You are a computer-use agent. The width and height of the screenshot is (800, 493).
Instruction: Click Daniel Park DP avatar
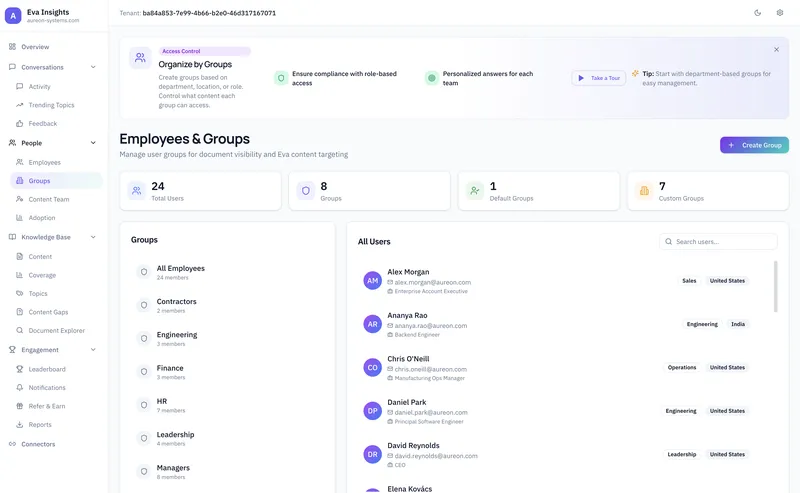click(x=372, y=411)
